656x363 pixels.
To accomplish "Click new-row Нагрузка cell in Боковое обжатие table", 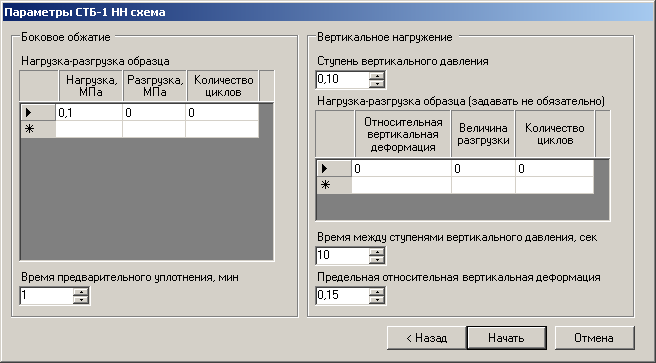I will pyautogui.click(x=89, y=129).
